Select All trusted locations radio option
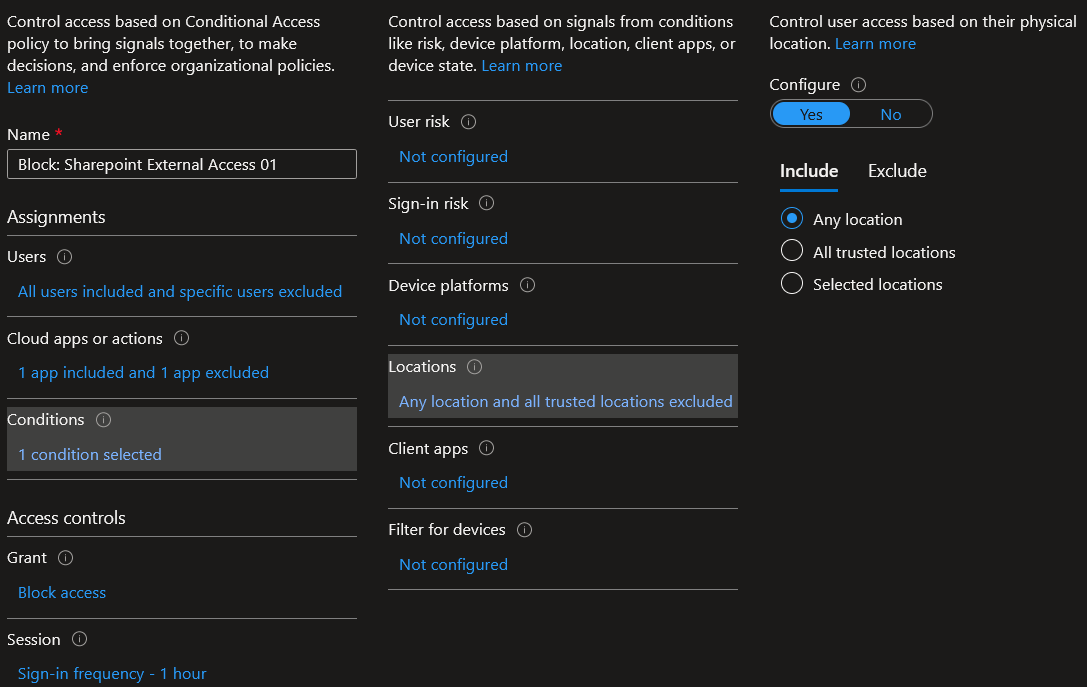Screen dimensions: 1087x687 (792, 252)
